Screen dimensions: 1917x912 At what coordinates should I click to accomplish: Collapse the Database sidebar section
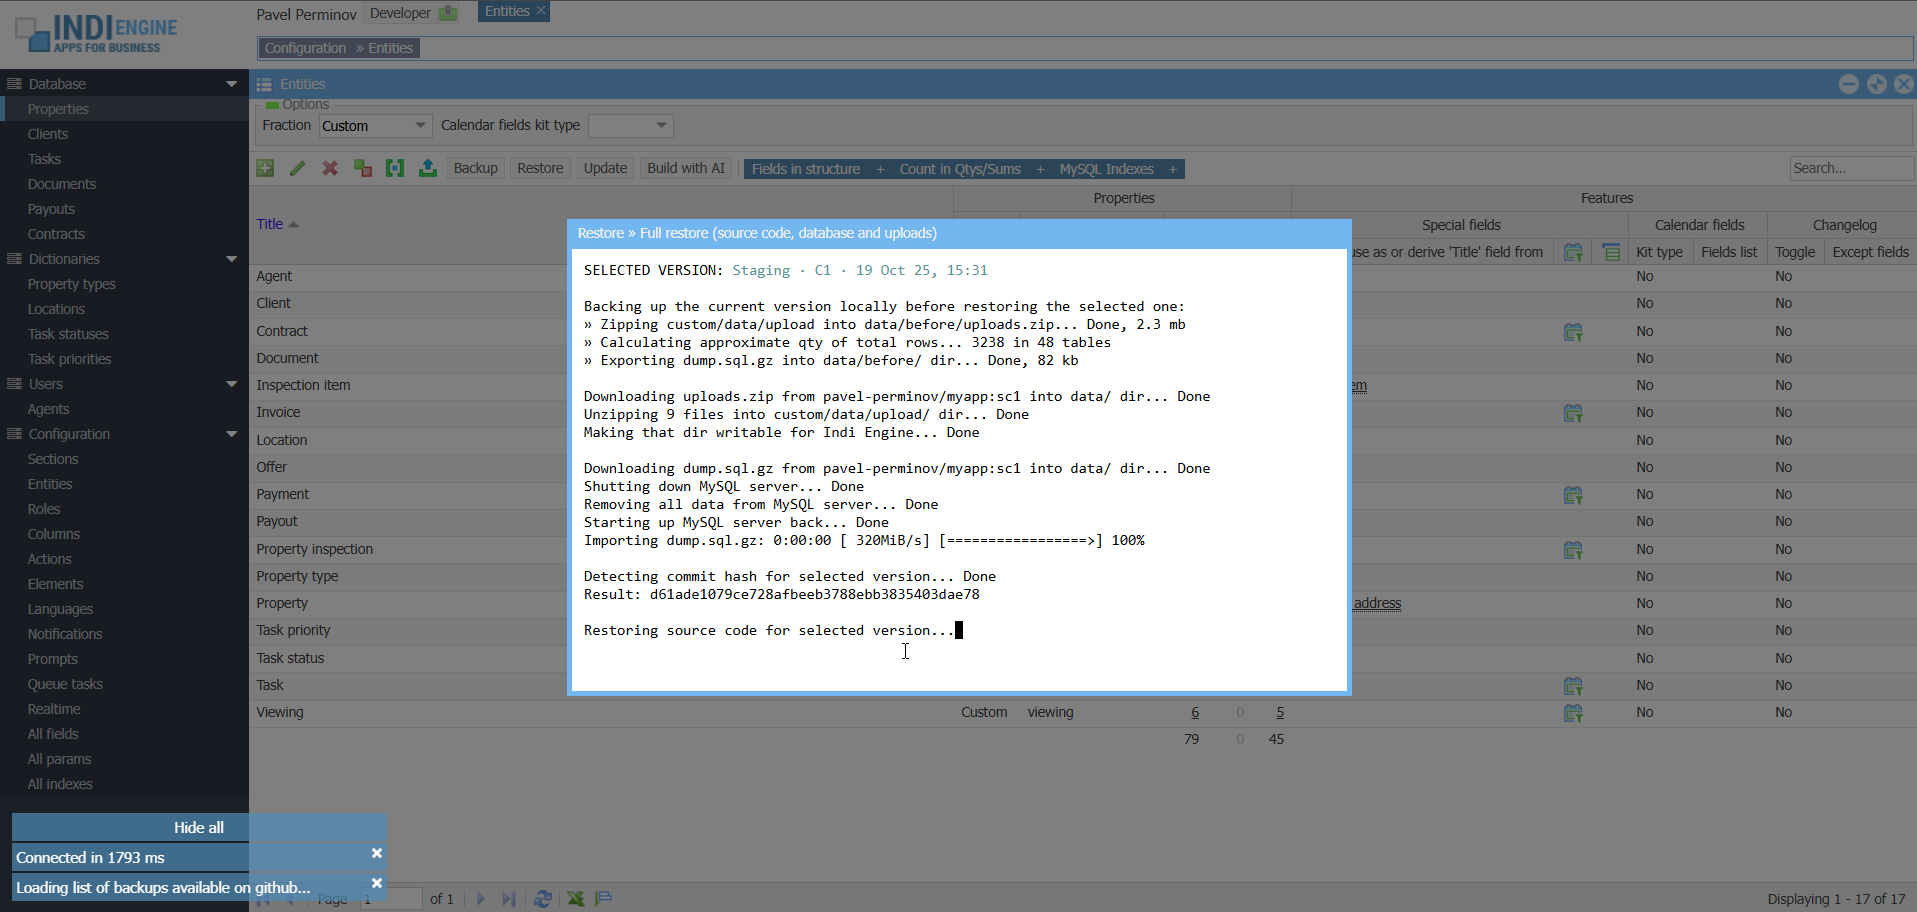(231, 84)
